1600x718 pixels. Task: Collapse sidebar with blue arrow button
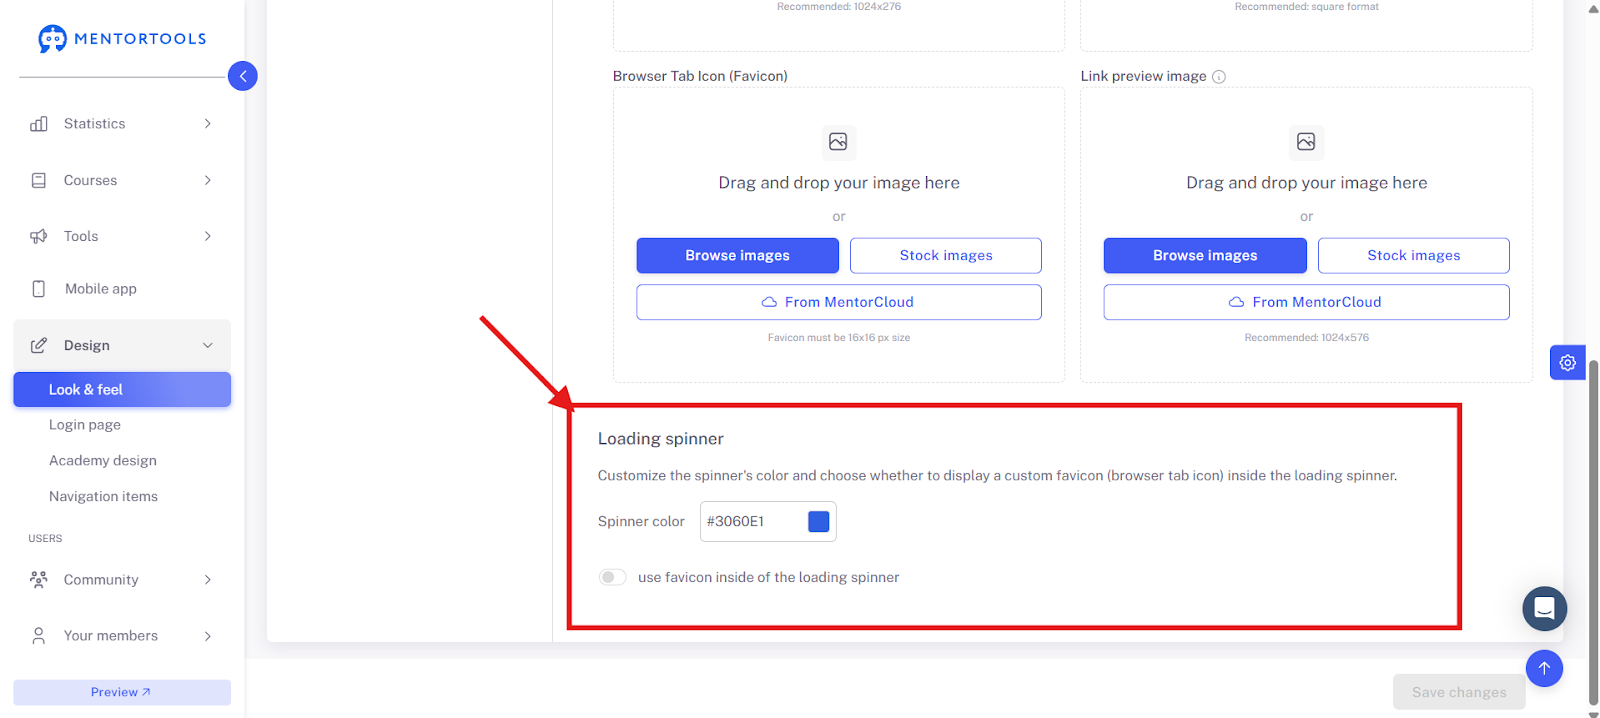[x=243, y=76]
